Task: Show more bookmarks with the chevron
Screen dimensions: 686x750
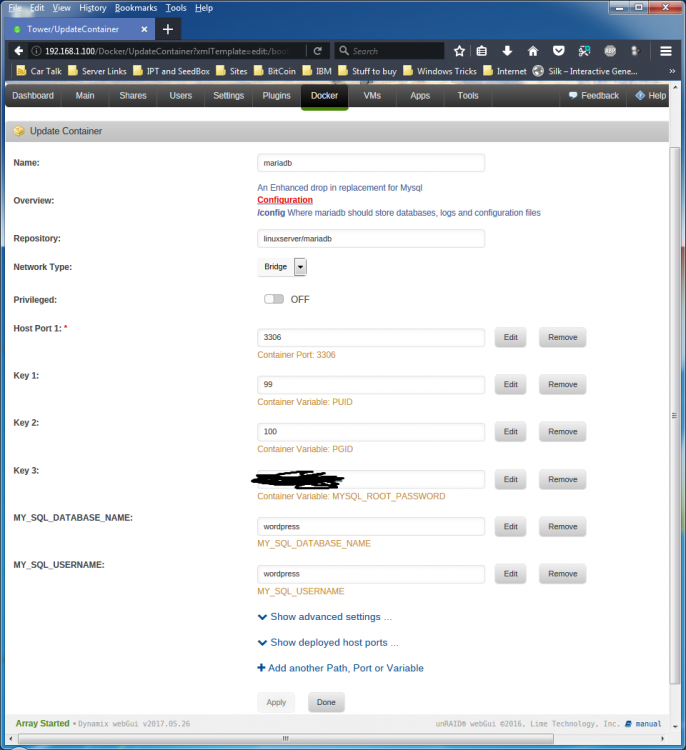Action: tap(672, 71)
